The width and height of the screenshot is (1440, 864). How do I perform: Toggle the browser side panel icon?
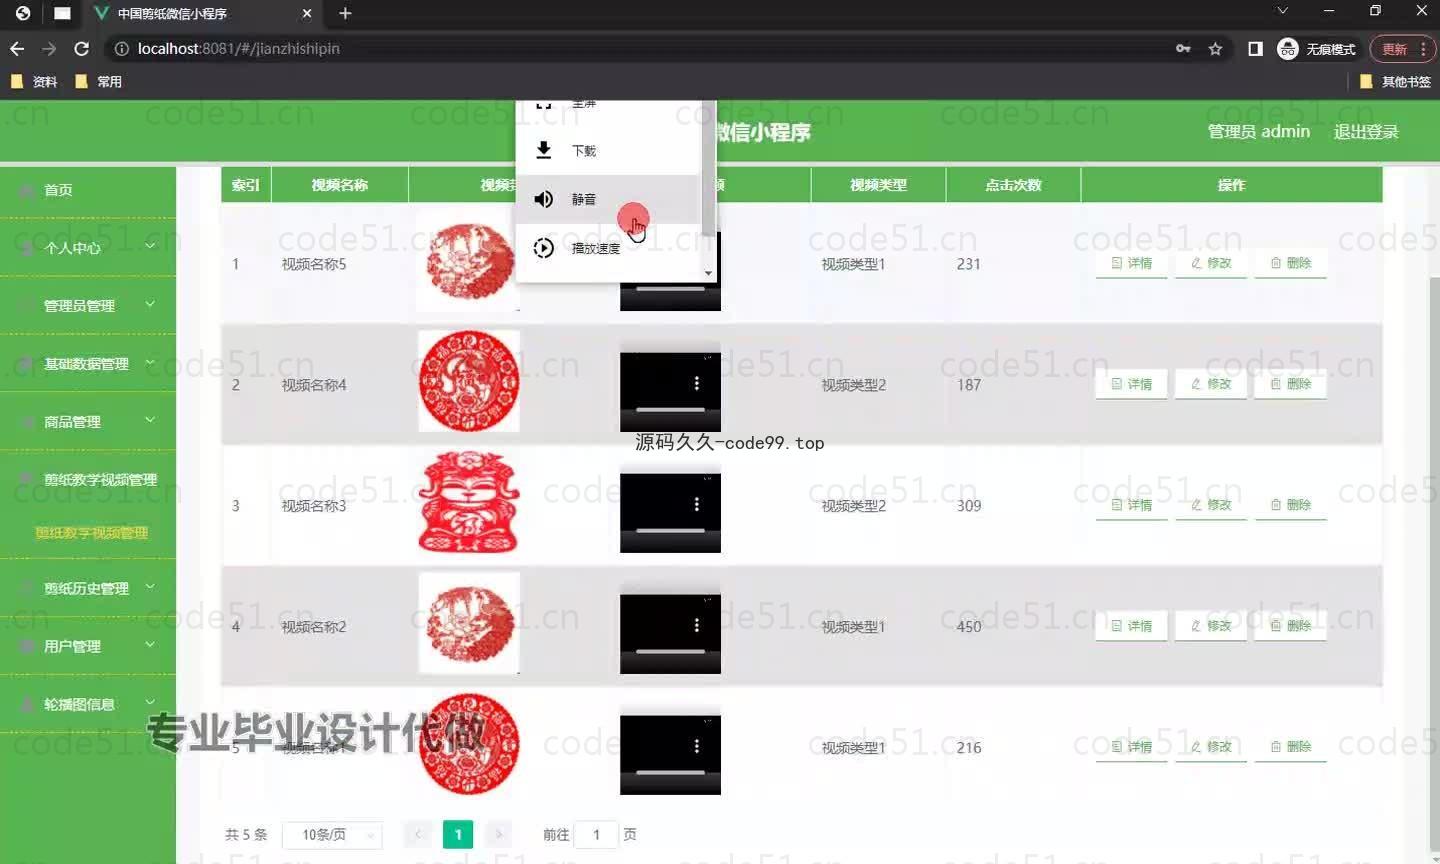click(x=1255, y=48)
